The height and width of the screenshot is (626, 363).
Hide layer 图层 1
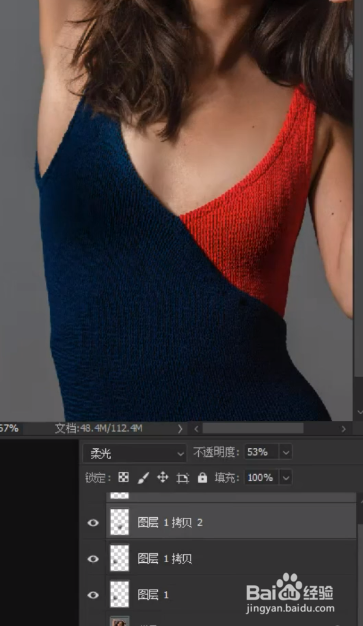(x=93, y=595)
